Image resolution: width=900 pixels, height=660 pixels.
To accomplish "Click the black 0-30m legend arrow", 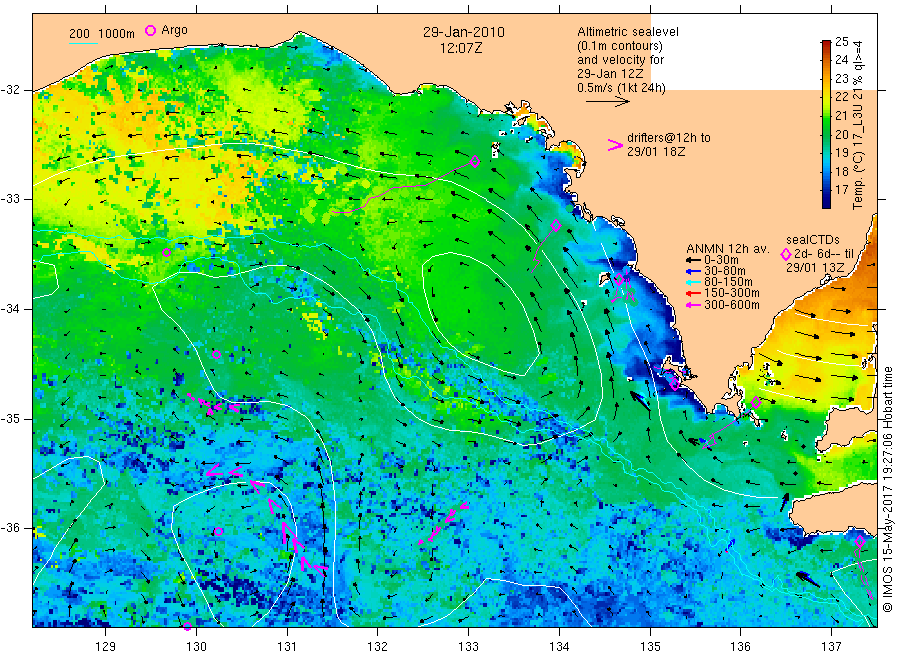I will (693, 260).
